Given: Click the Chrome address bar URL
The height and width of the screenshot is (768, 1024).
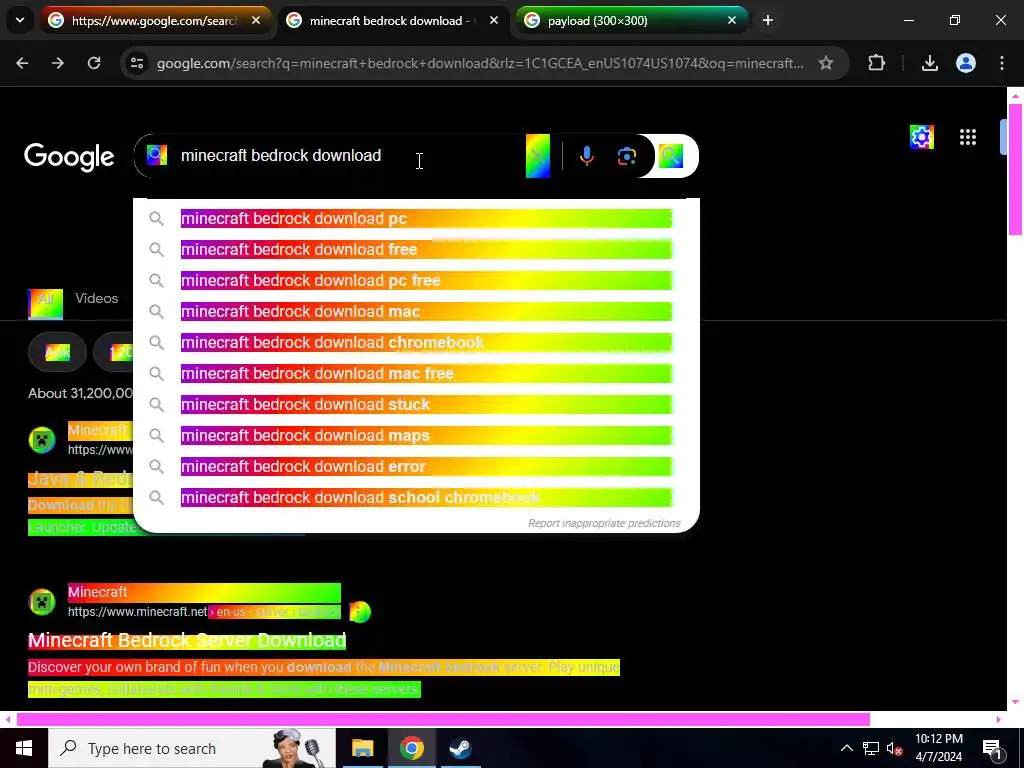Looking at the screenshot, I should (480, 63).
